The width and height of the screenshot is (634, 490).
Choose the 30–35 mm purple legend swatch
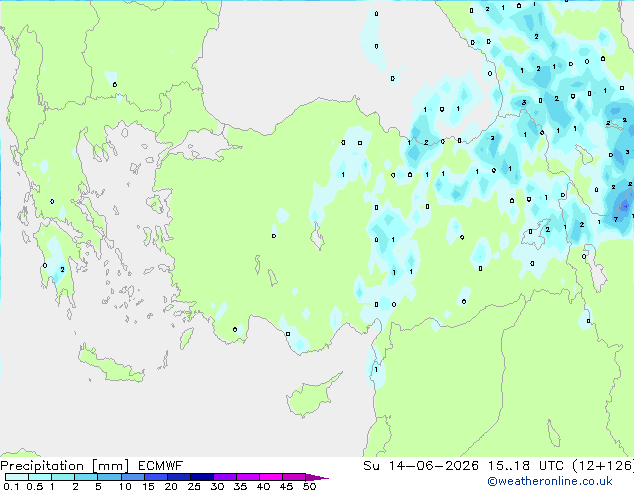(224, 477)
